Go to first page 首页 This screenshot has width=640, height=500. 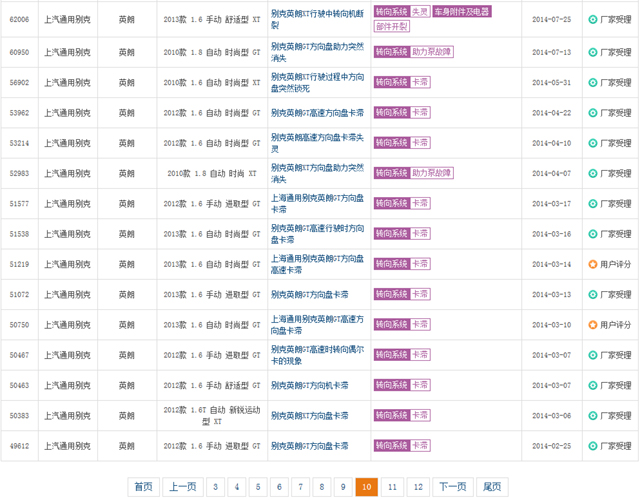pyautogui.click(x=143, y=487)
